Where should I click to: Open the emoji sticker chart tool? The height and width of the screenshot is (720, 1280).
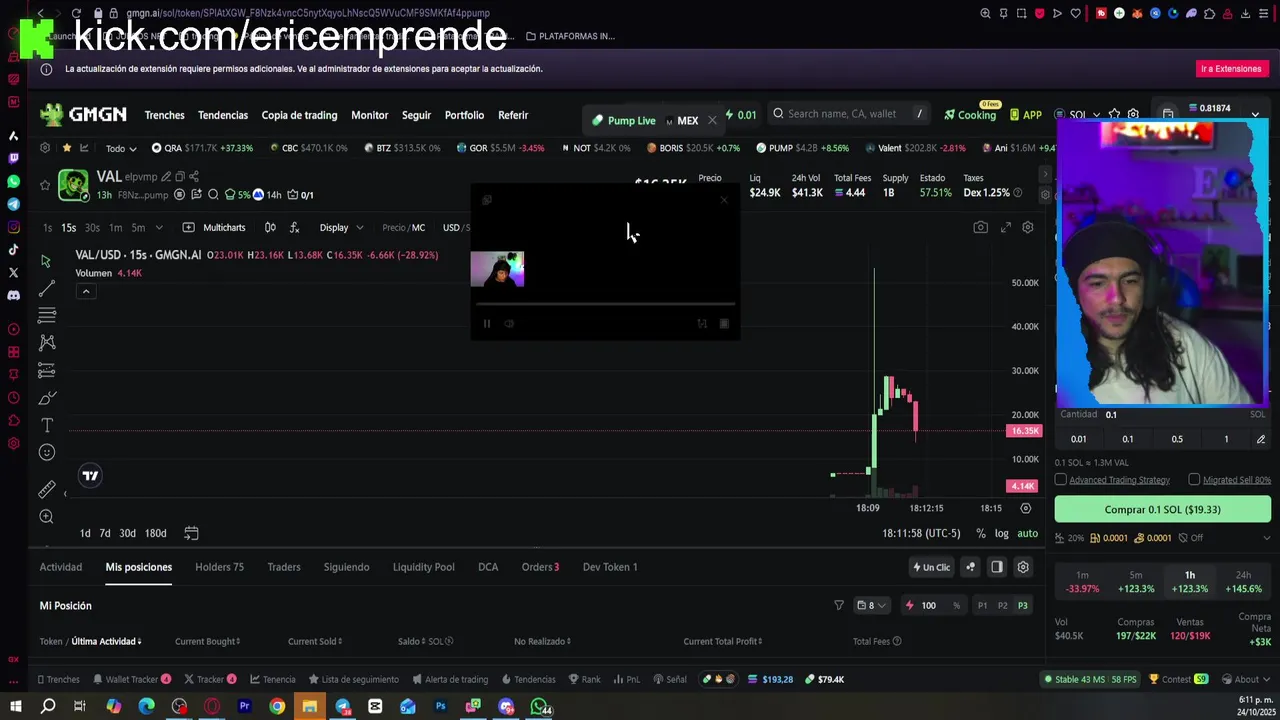(x=46, y=452)
